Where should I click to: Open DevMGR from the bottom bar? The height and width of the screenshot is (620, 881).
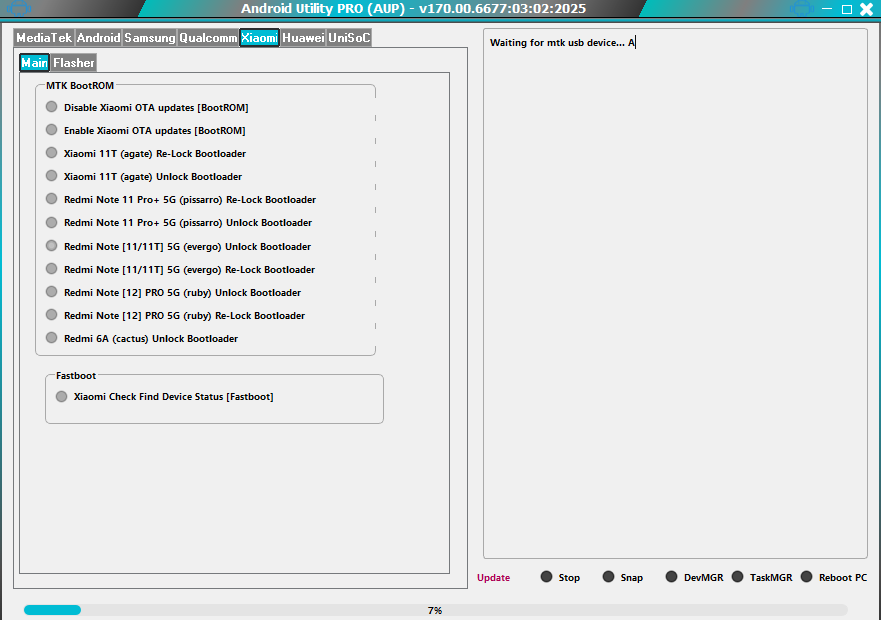[672, 576]
